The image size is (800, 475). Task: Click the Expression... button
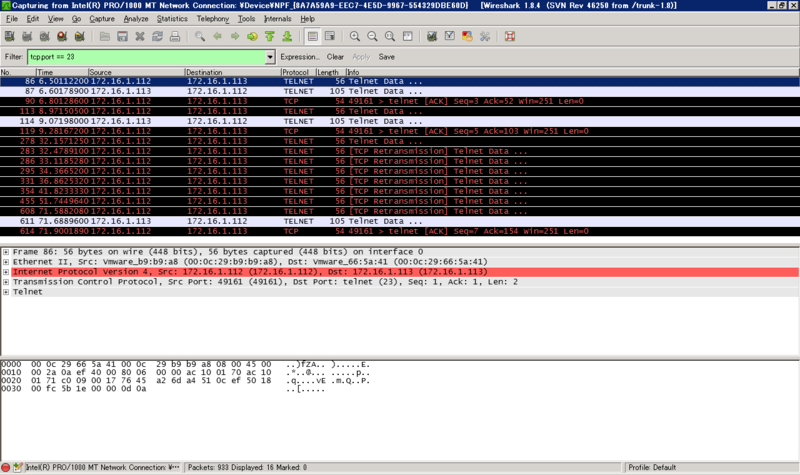tap(300, 57)
